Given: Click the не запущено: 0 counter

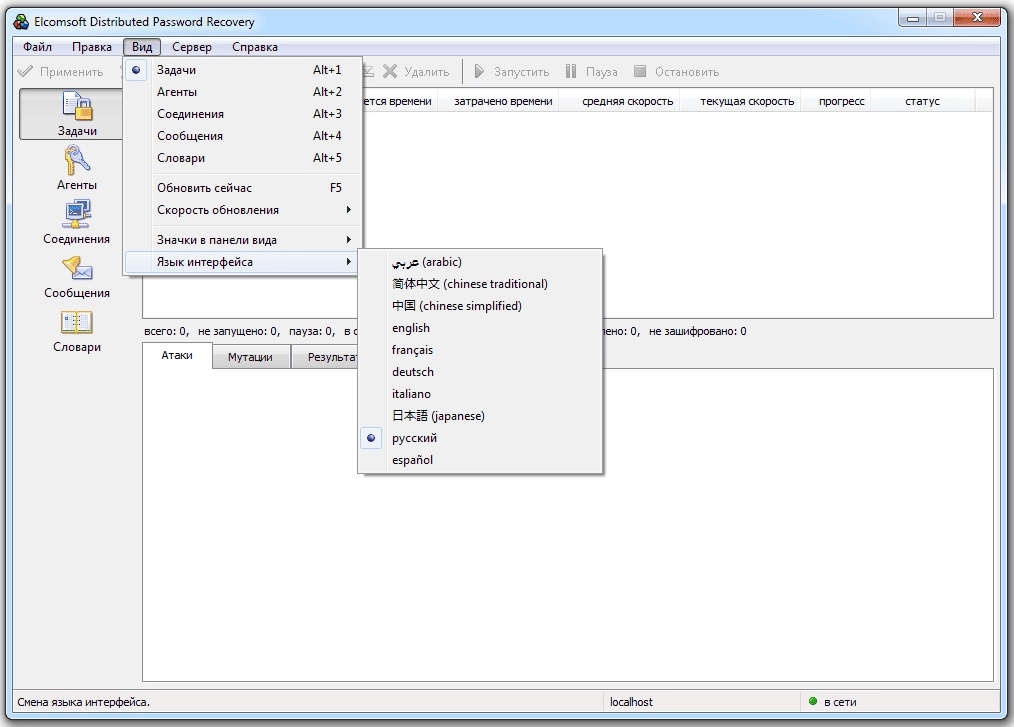Looking at the screenshot, I should tap(239, 331).
